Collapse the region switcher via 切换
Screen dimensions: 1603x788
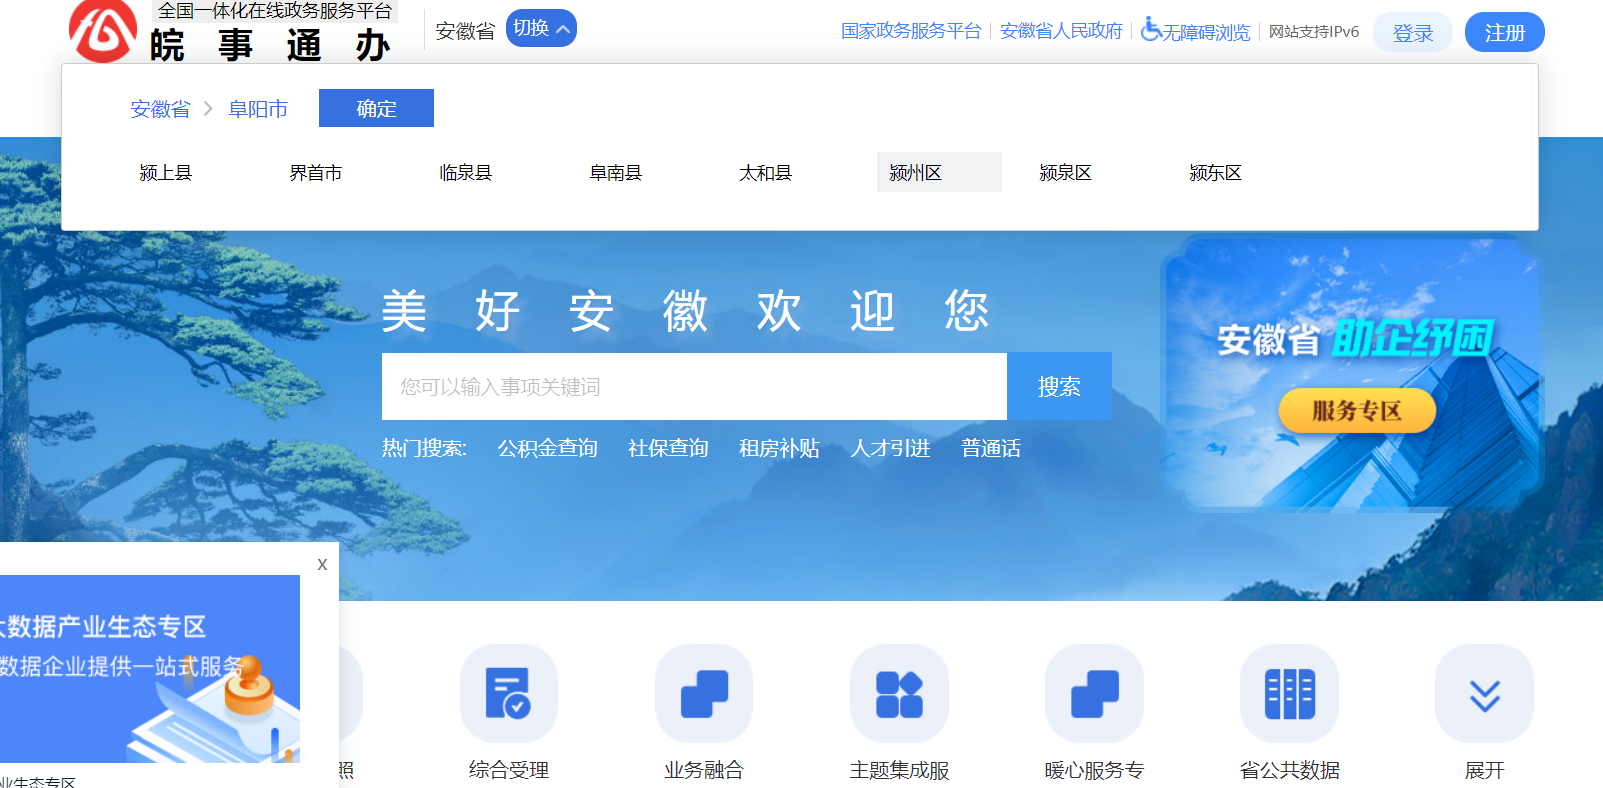pyautogui.click(x=541, y=28)
